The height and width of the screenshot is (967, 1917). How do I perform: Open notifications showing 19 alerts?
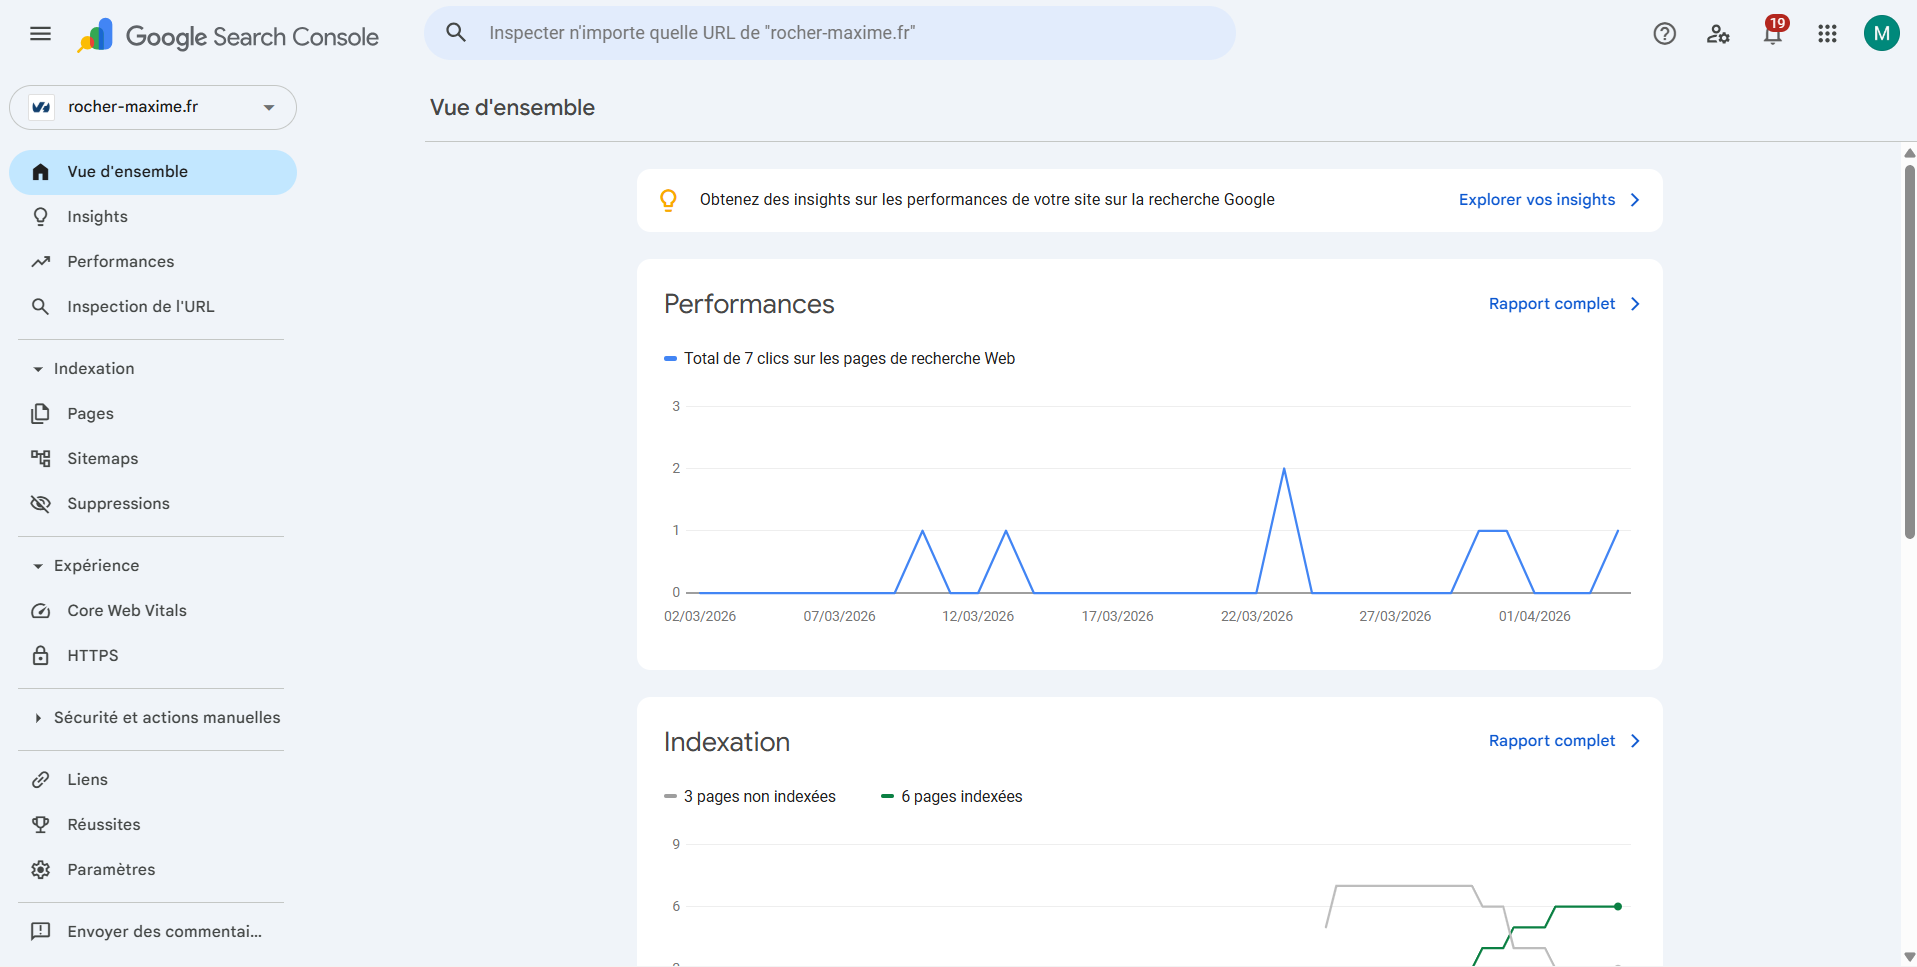(1772, 33)
